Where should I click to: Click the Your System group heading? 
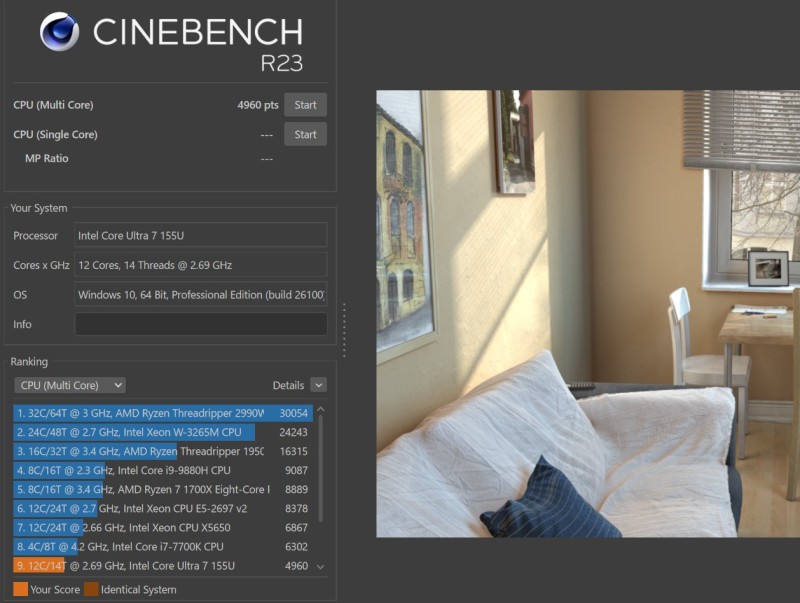39,208
